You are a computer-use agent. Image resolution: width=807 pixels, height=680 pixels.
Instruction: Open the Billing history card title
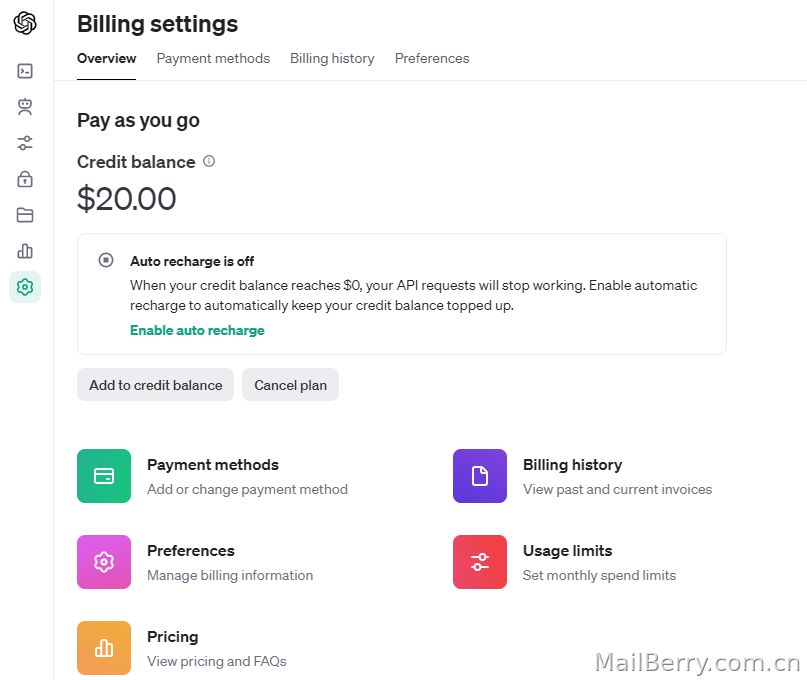(x=573, y=465)
